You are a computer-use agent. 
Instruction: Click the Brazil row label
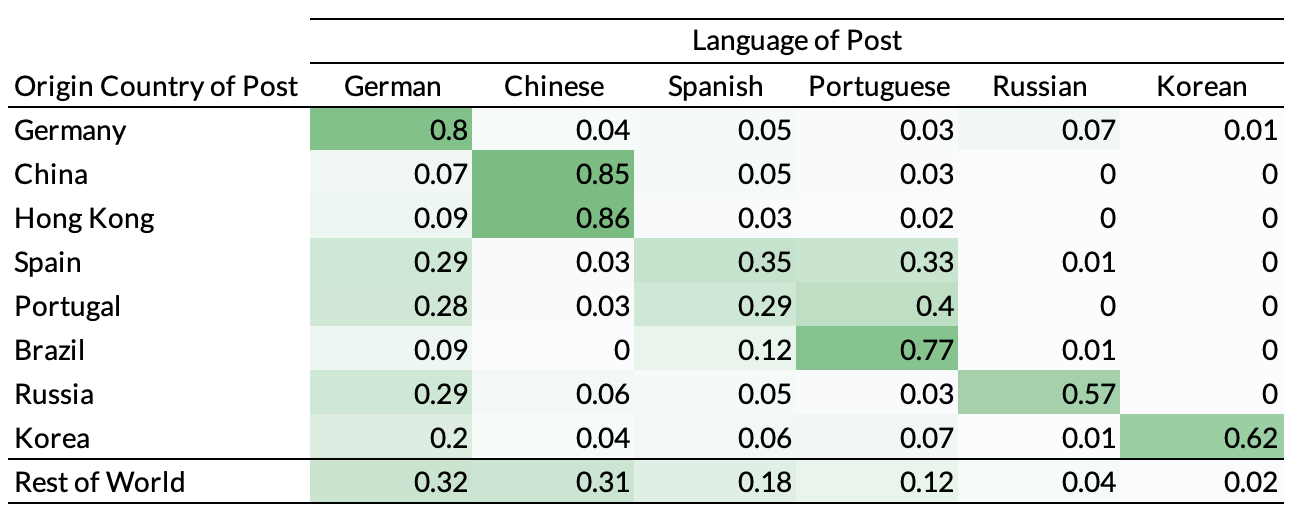tap(49, 351)
